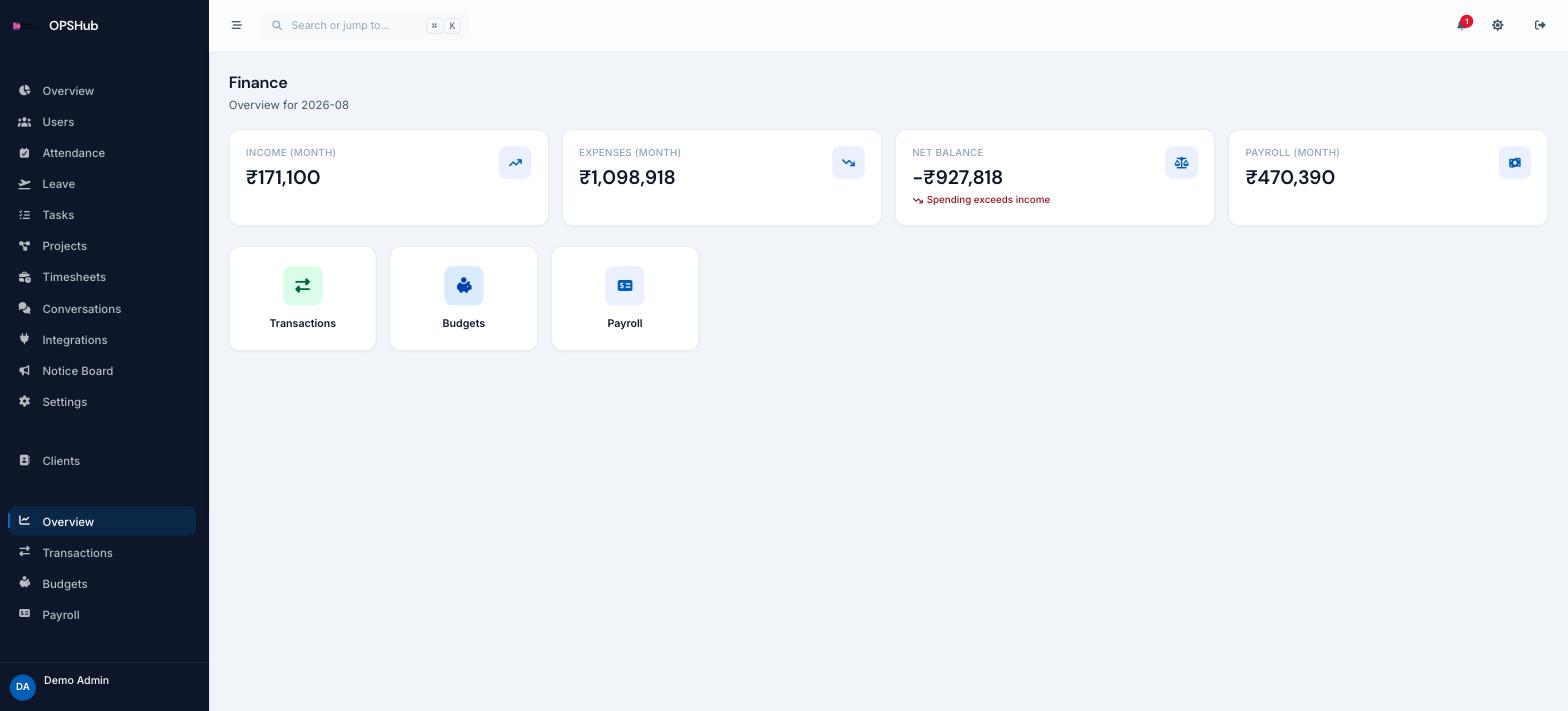
Task: Click the Finance page heading
Action: (x=258, y=82)
